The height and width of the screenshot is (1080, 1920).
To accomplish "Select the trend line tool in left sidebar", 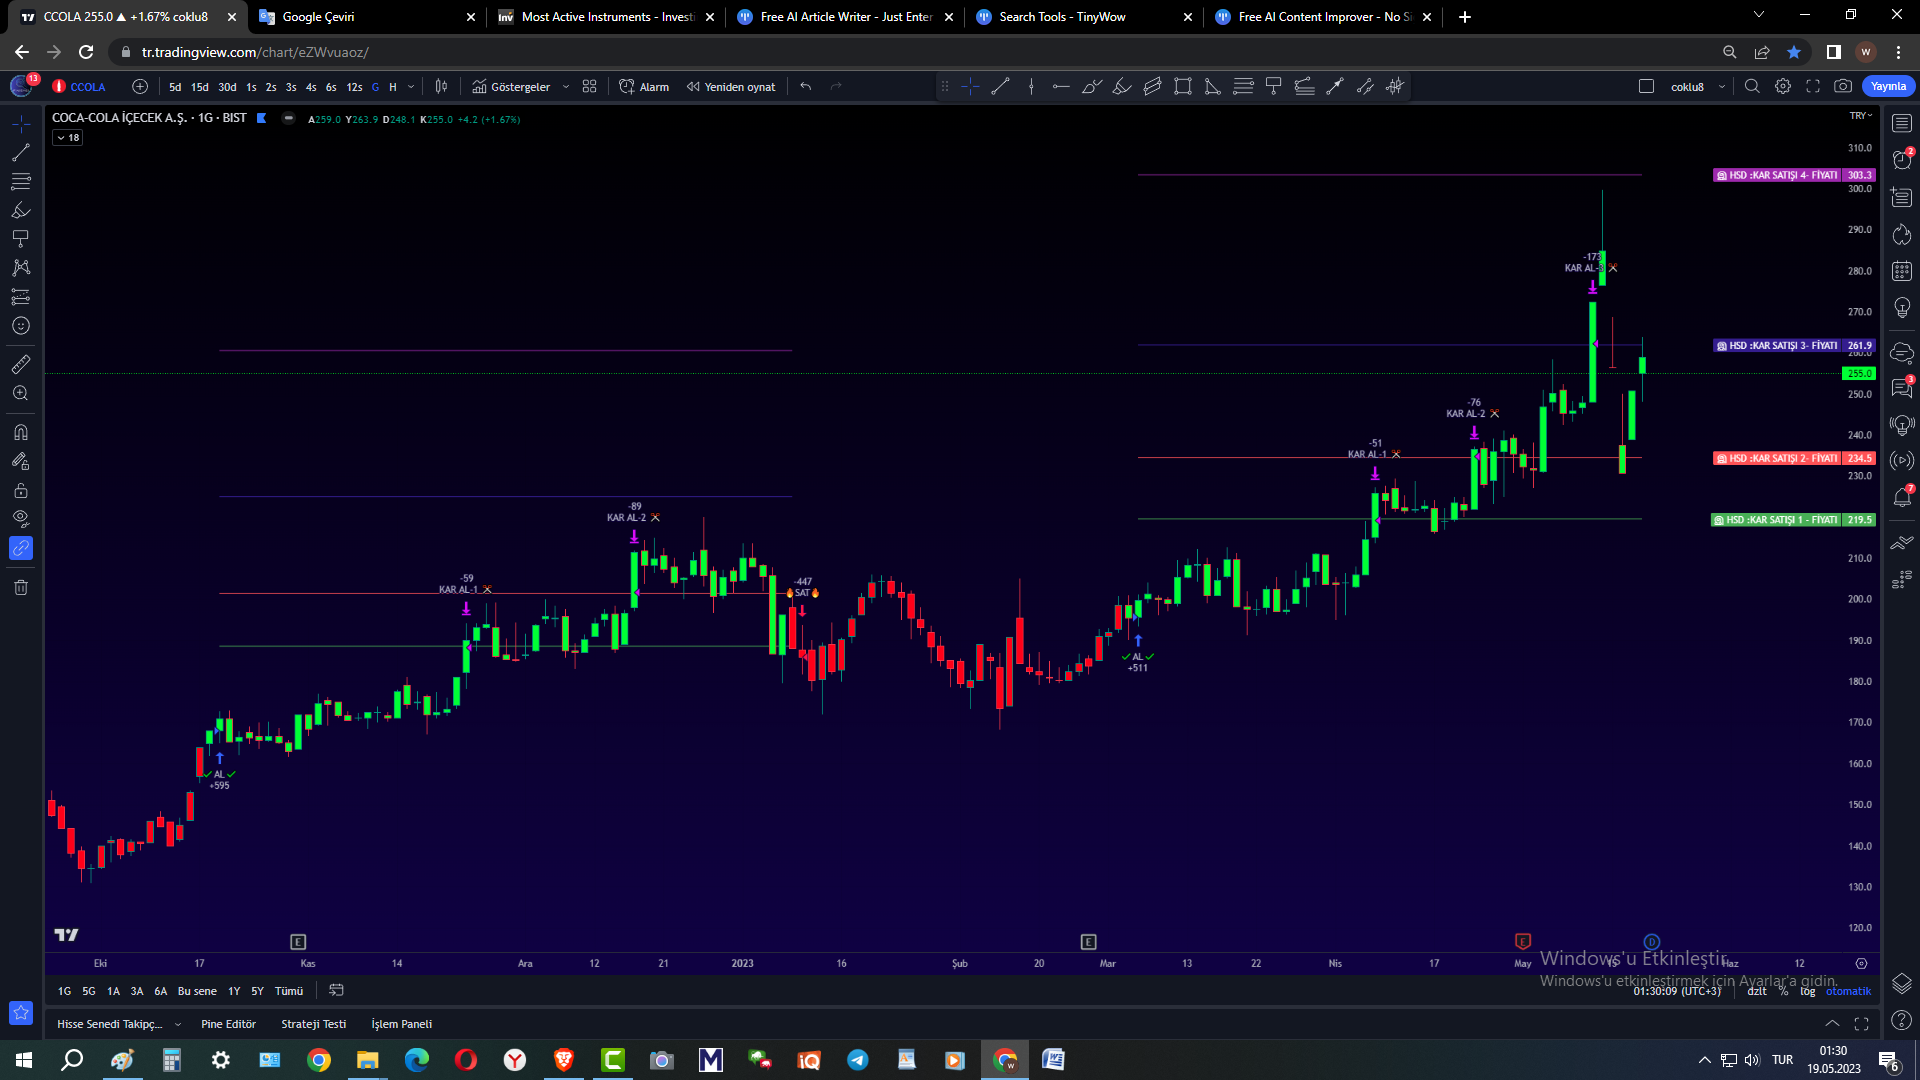I will [21, 153].
